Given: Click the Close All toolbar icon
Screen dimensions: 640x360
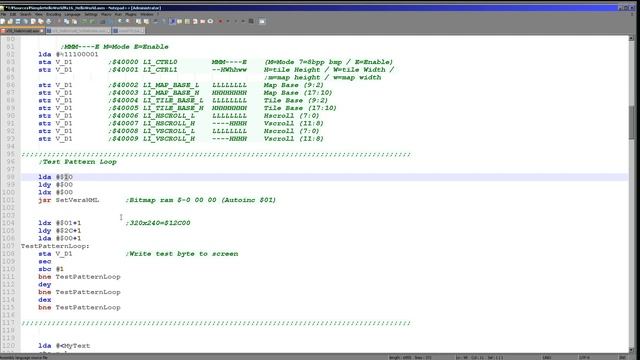Looking at the screenshot, I should (40, 21).
